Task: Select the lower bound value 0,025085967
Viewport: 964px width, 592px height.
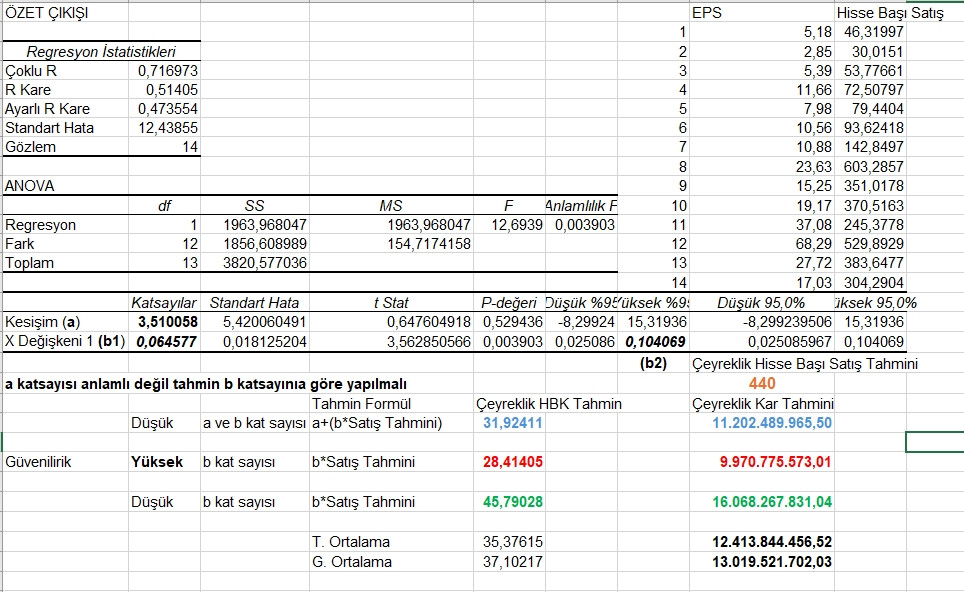Action: pyautogui.click(x=790, y=342)
